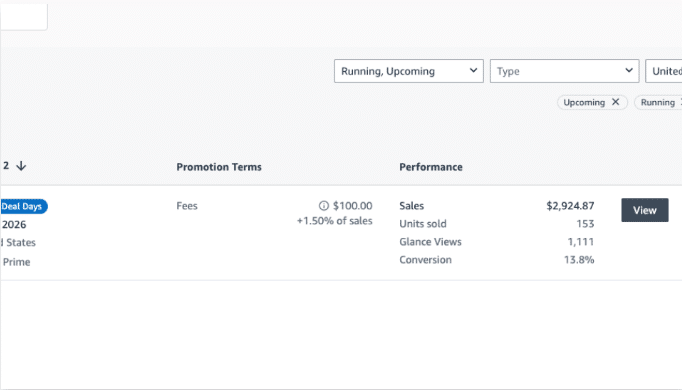The image size is (682, 390).
Task: Click the Units sold label
Action: coord(423,223)
